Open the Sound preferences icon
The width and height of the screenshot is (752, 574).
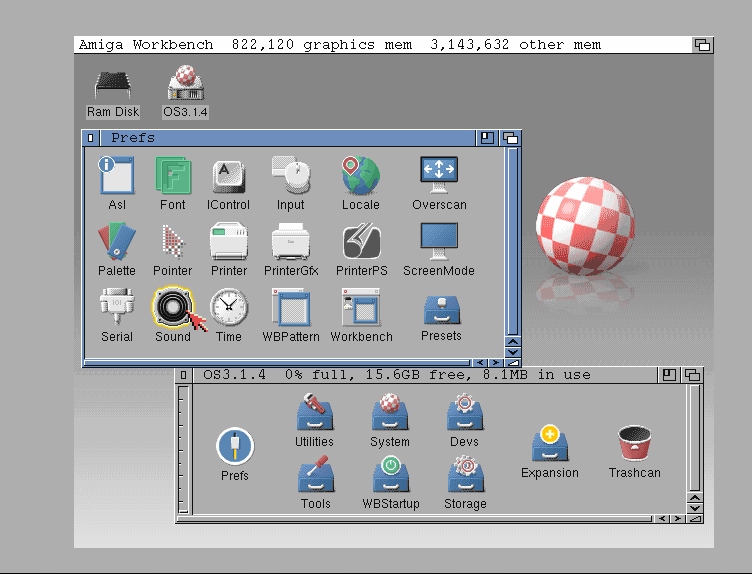click(x=172, y=309)
